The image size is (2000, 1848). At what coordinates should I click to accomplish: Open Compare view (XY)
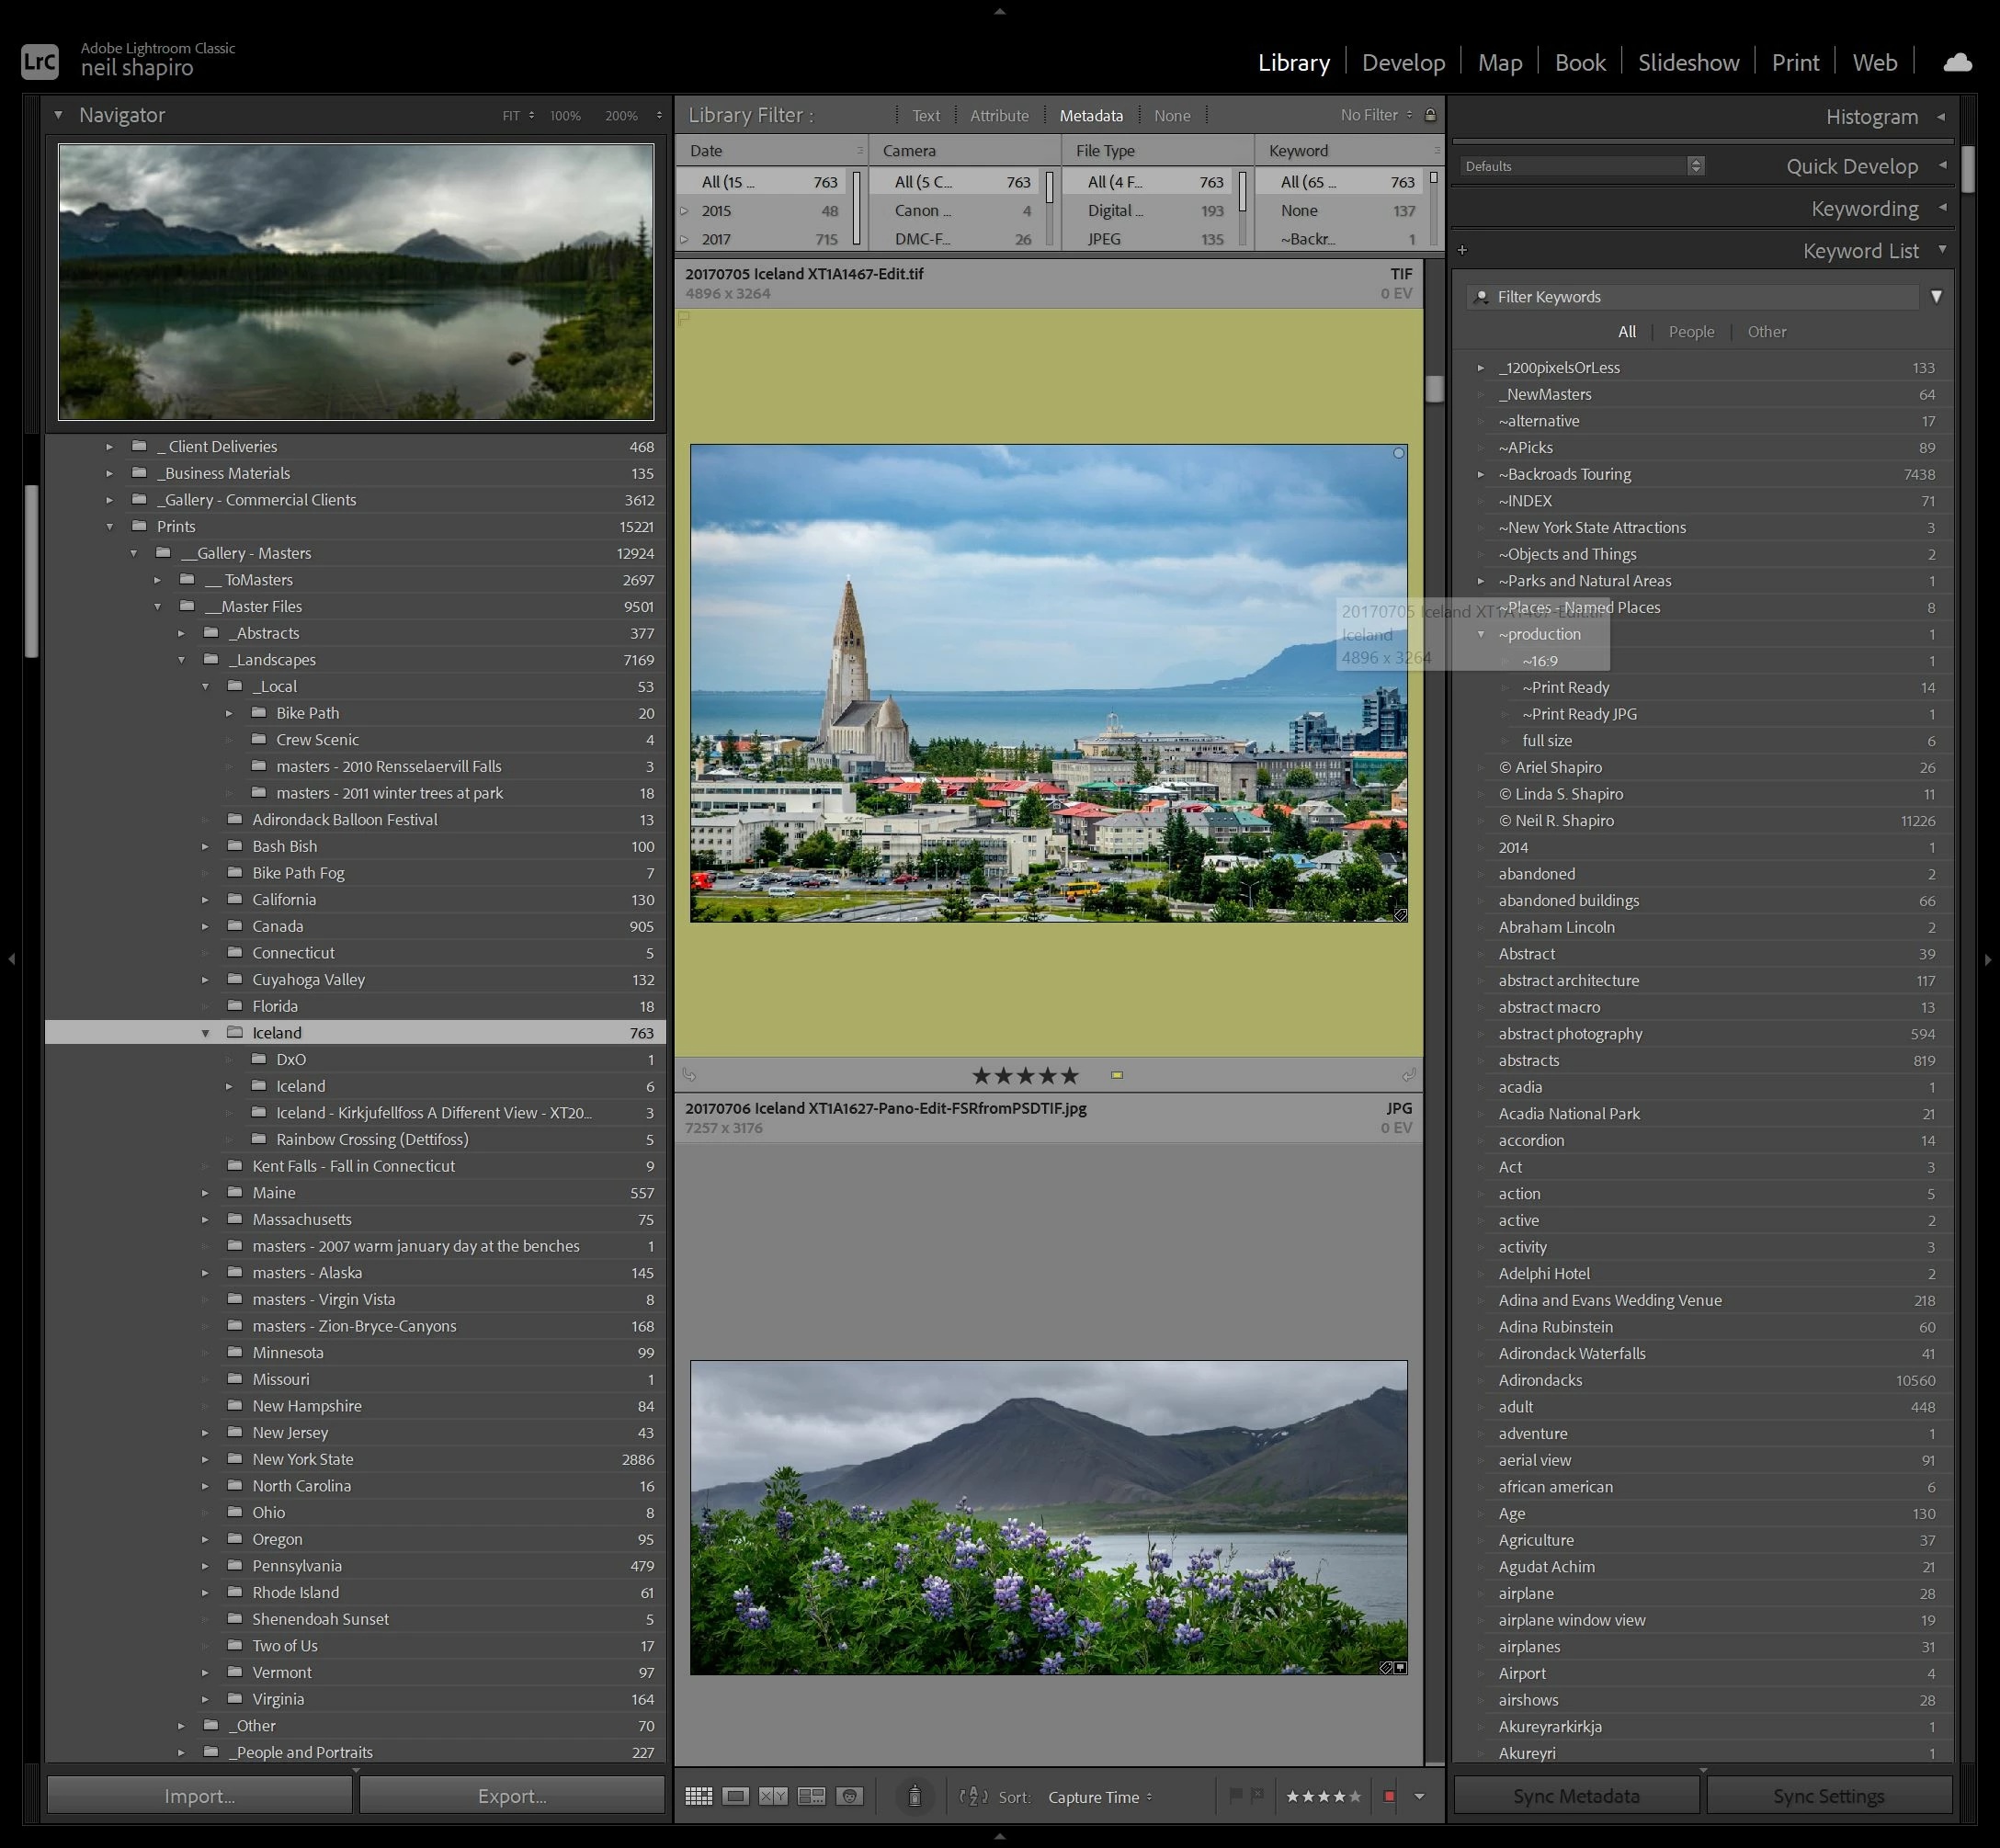(x=773, y=1796)
